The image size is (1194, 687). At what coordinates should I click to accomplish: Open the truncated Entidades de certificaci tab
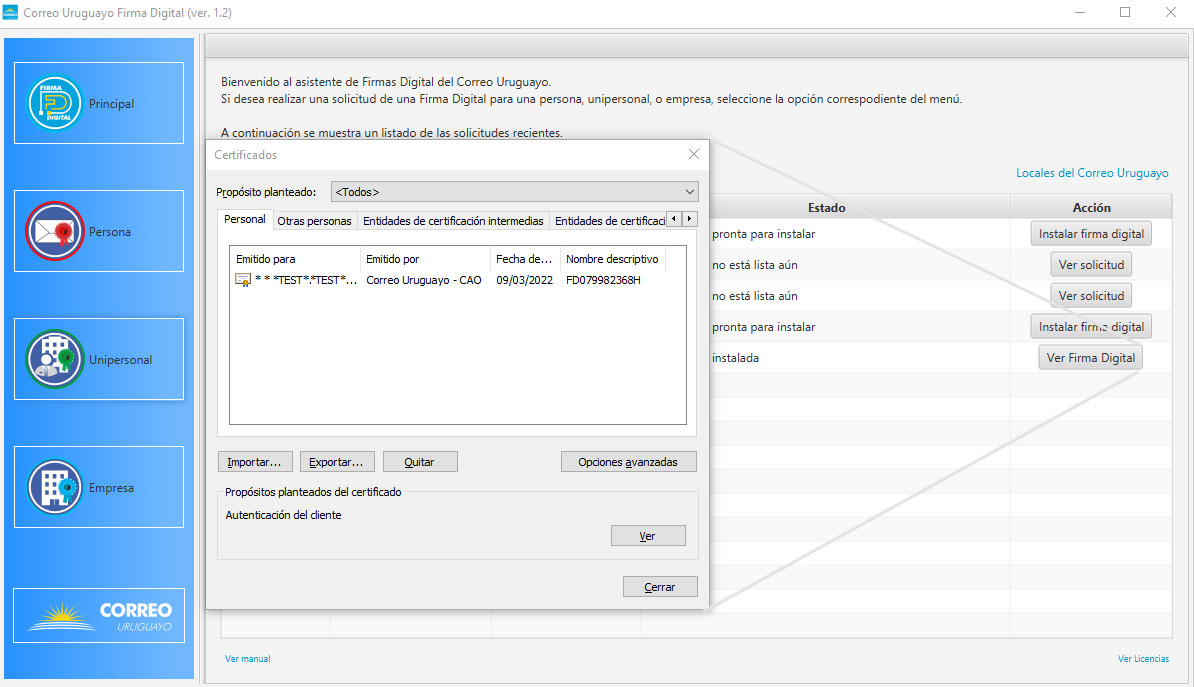(x=609, y=221)
